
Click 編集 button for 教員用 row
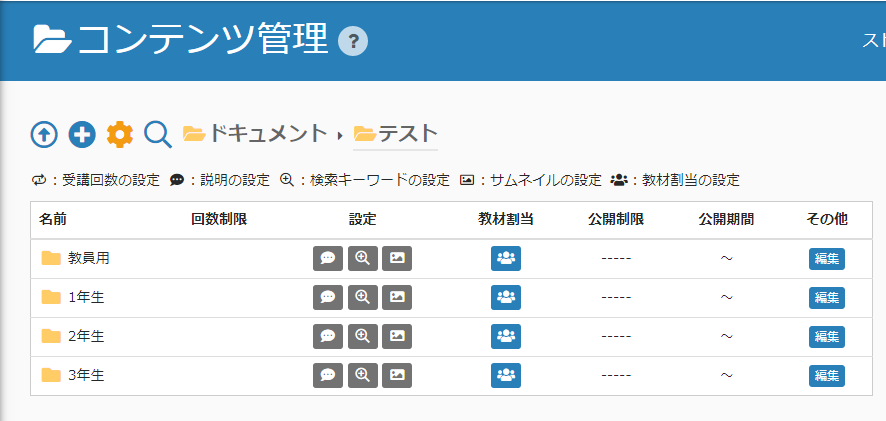826,258
